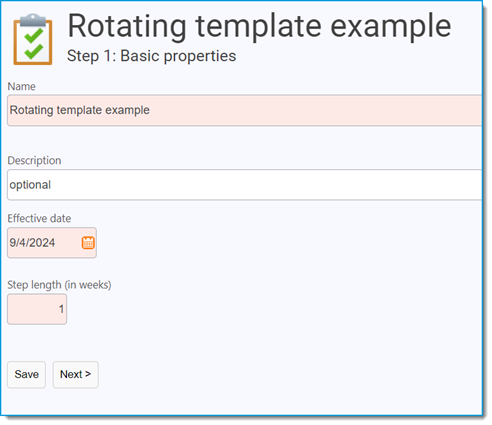
Task: Click the upper green checkmark on clipboard
Action: pos(34,36)
